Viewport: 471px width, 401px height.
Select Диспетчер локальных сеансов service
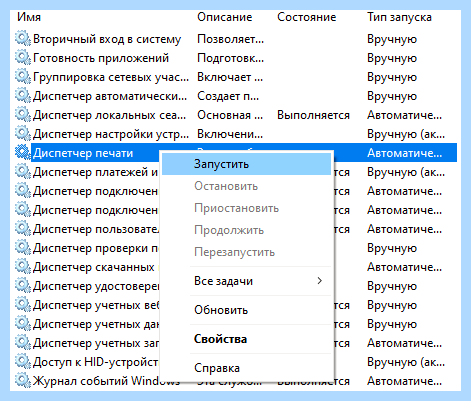[x=110, y=115]
